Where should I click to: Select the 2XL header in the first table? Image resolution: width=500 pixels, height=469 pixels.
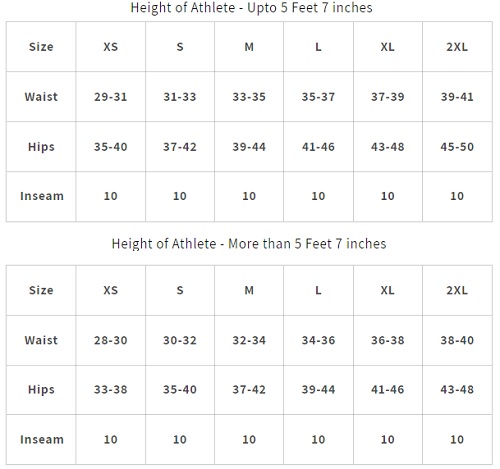tap(457, 47)
